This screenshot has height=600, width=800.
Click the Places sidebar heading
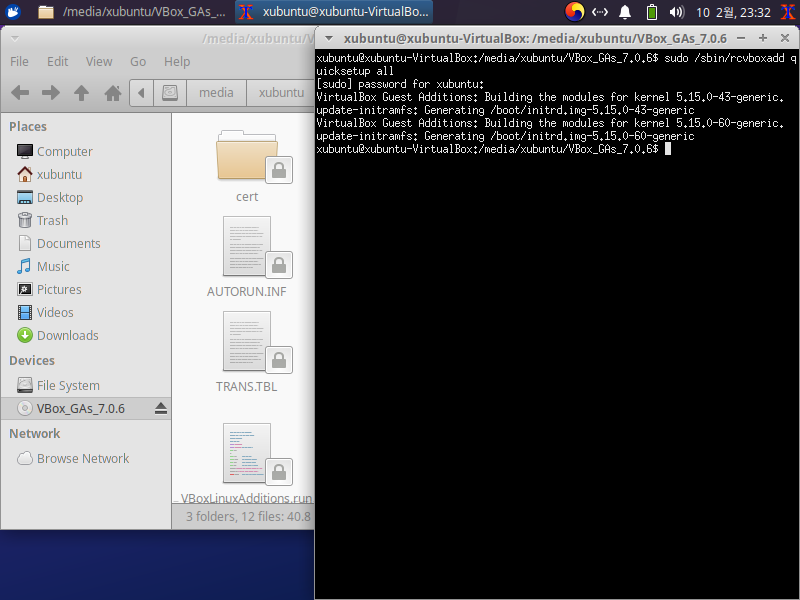click(x=28, y=127)
